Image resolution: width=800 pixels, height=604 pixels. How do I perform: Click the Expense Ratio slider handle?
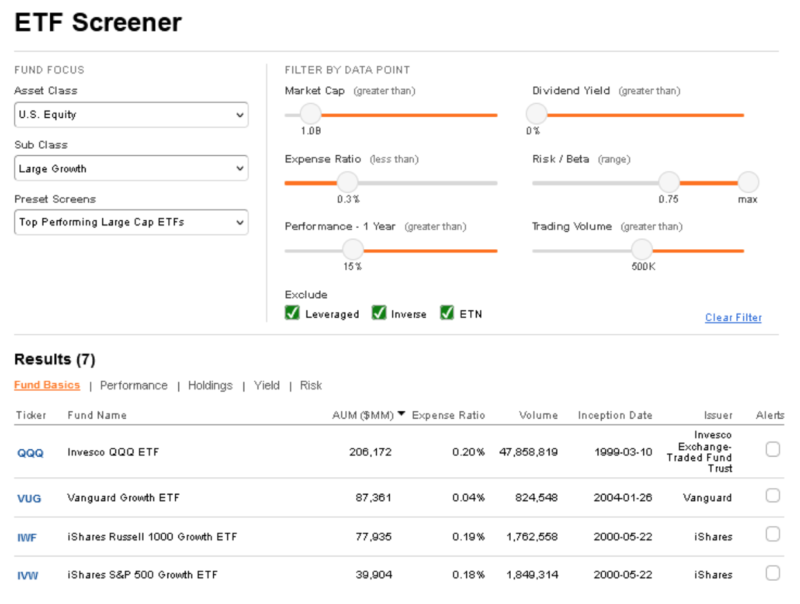pos(347,182)
